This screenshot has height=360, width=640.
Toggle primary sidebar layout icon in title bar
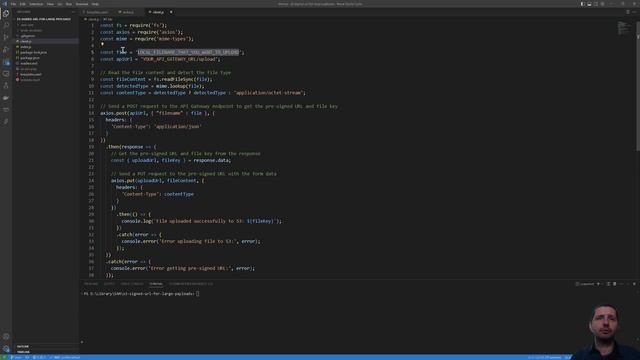tap(582, 4)
